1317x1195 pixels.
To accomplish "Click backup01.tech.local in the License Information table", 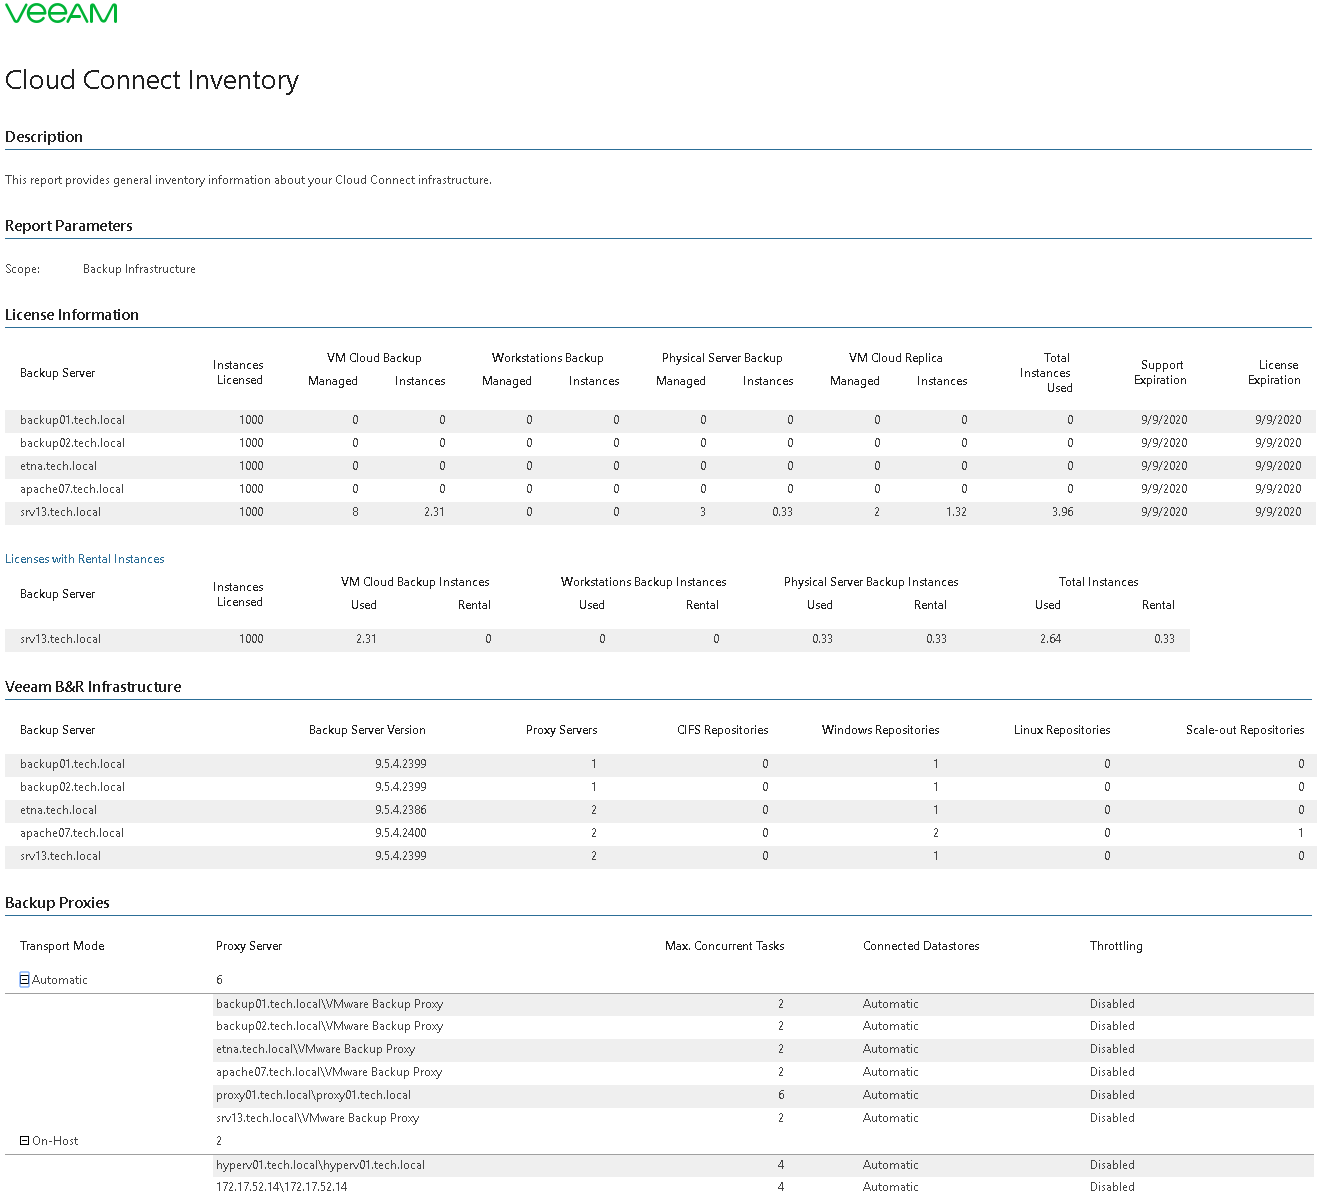I will (72, 420).
